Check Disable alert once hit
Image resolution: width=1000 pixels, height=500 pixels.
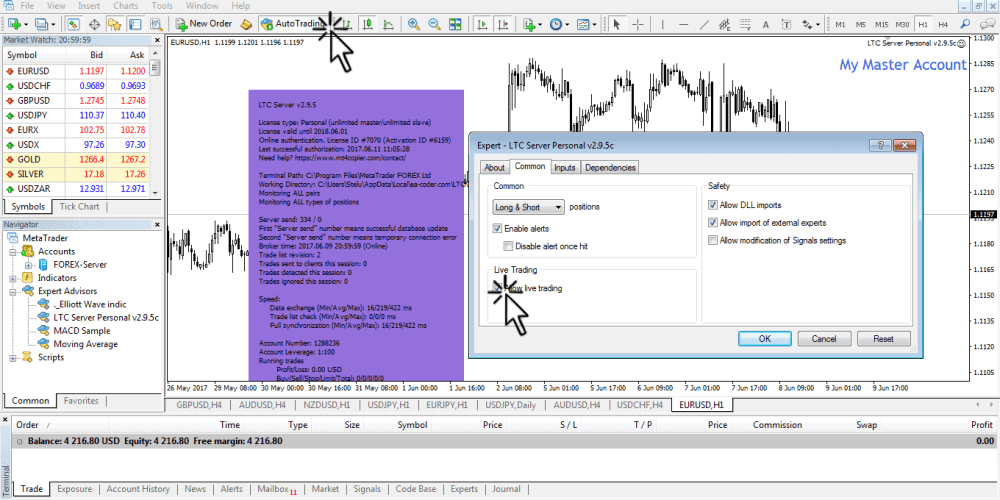(x=508, y=246)
